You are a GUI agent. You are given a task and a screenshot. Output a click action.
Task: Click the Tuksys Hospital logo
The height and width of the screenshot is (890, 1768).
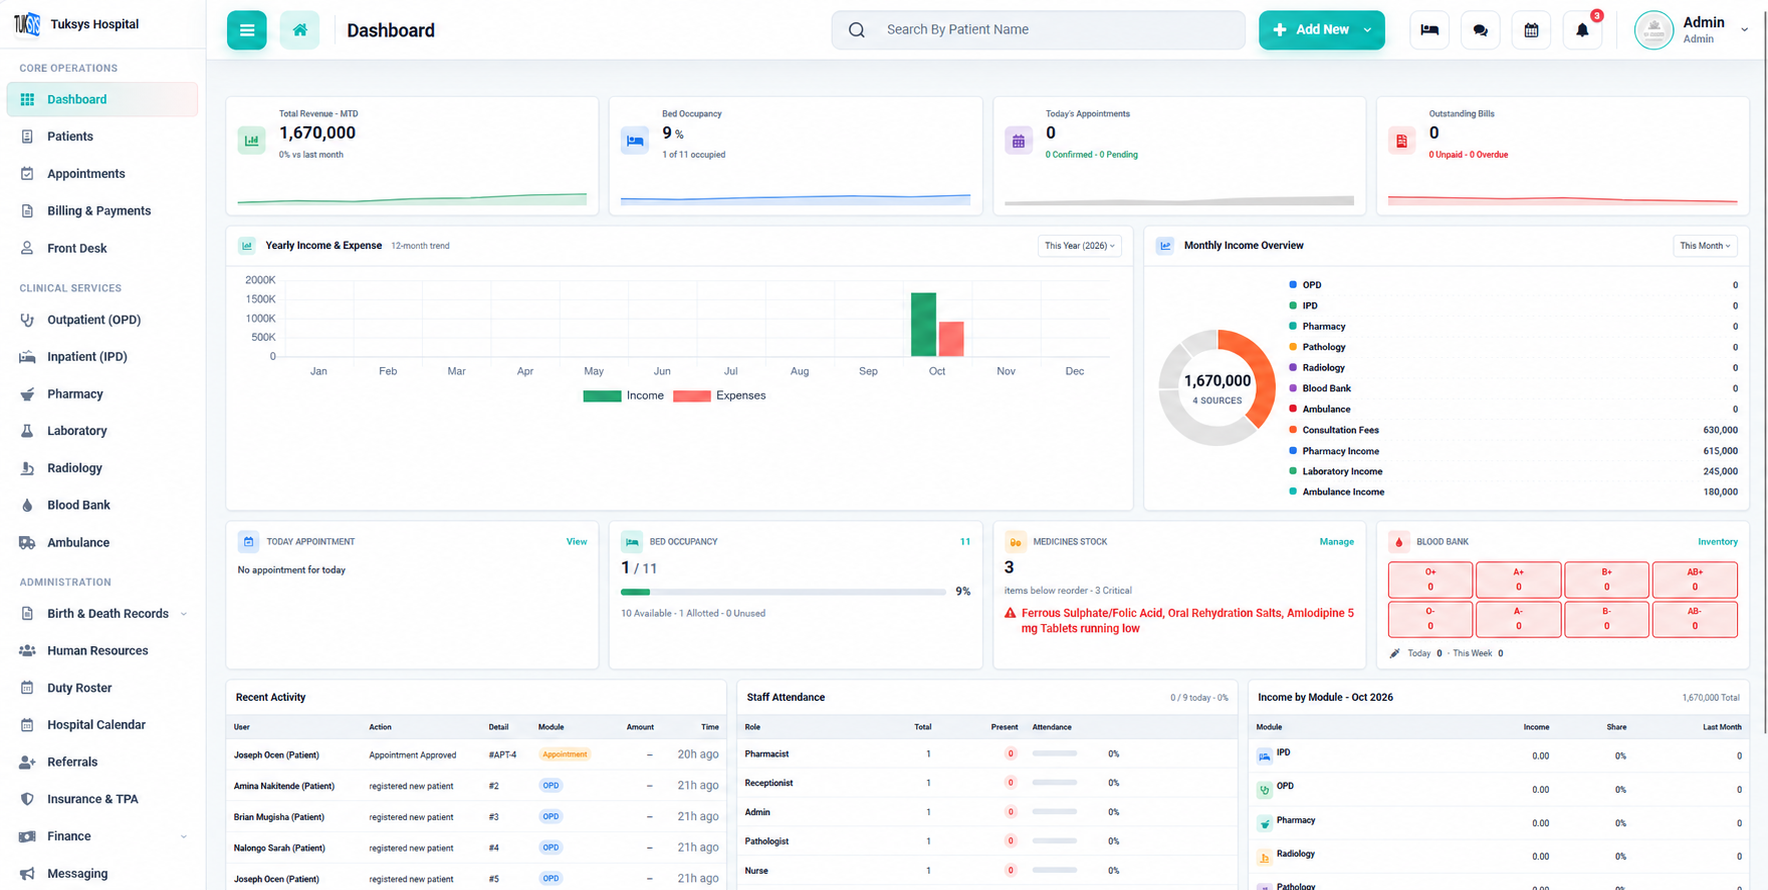[27, 24]
